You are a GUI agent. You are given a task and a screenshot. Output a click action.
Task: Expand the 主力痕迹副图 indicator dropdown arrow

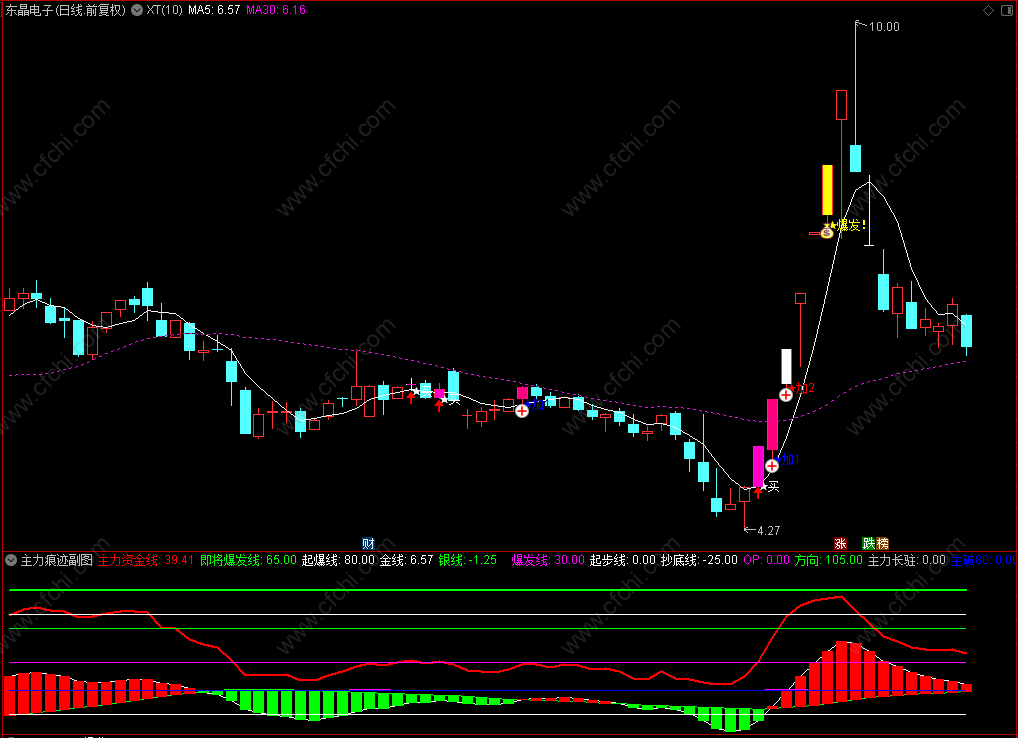11,560
